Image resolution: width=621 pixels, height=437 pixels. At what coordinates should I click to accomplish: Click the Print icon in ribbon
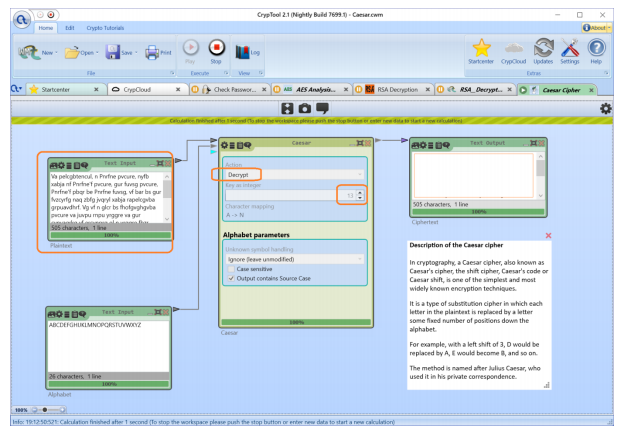152,52
